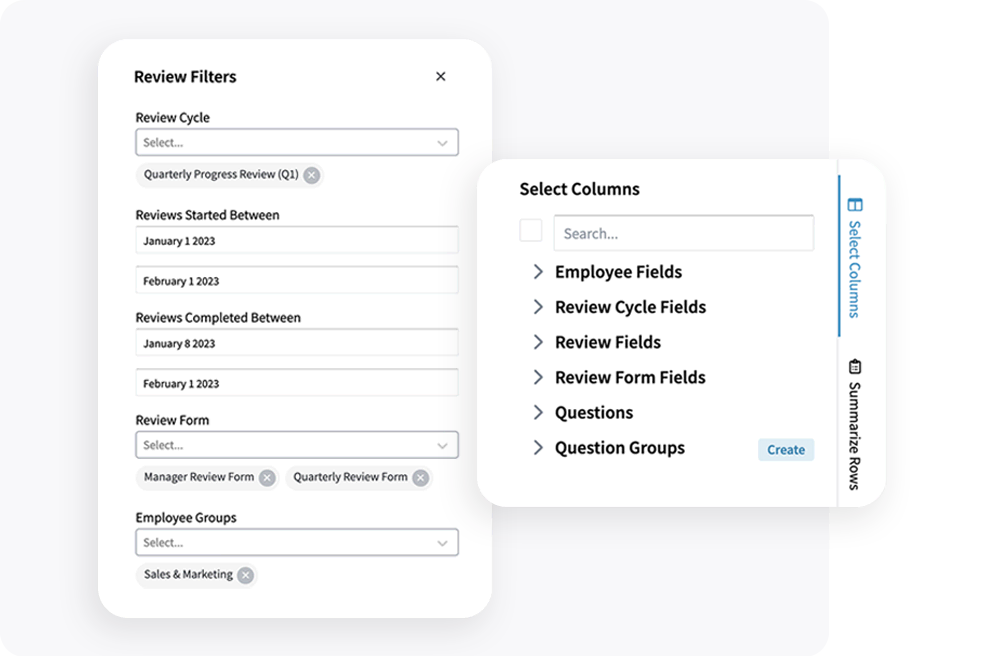Remove the Sales & Marketing group chip
This screenshot has width=984, height=656.
coord(243,575)
